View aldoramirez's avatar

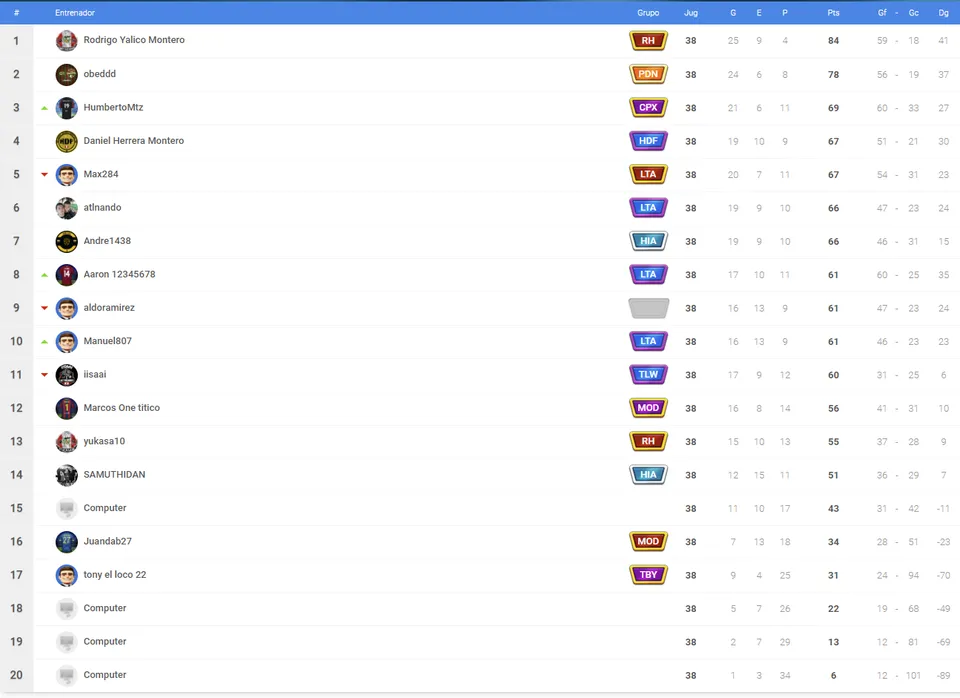click(x=66, y=308)
